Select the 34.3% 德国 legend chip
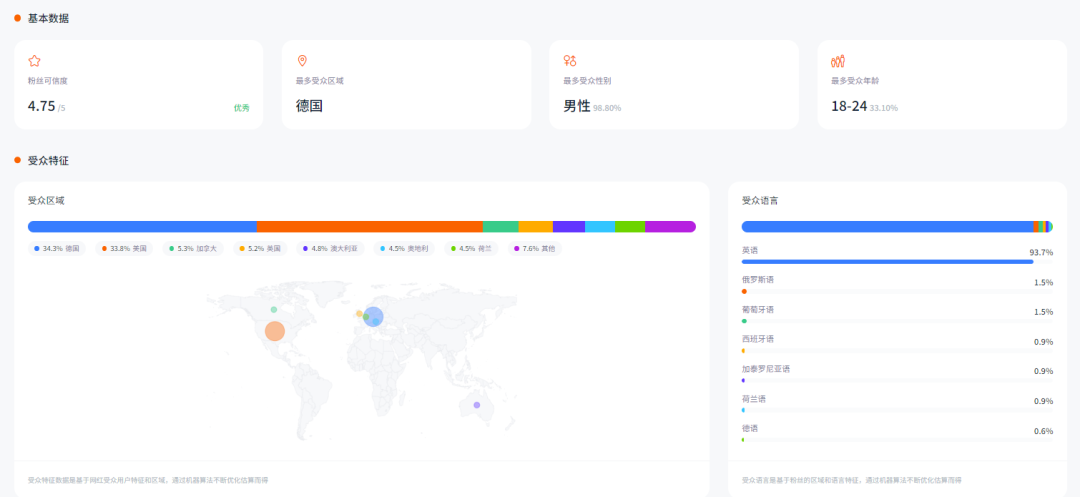The image size is (1080, 497). [56, 248]
